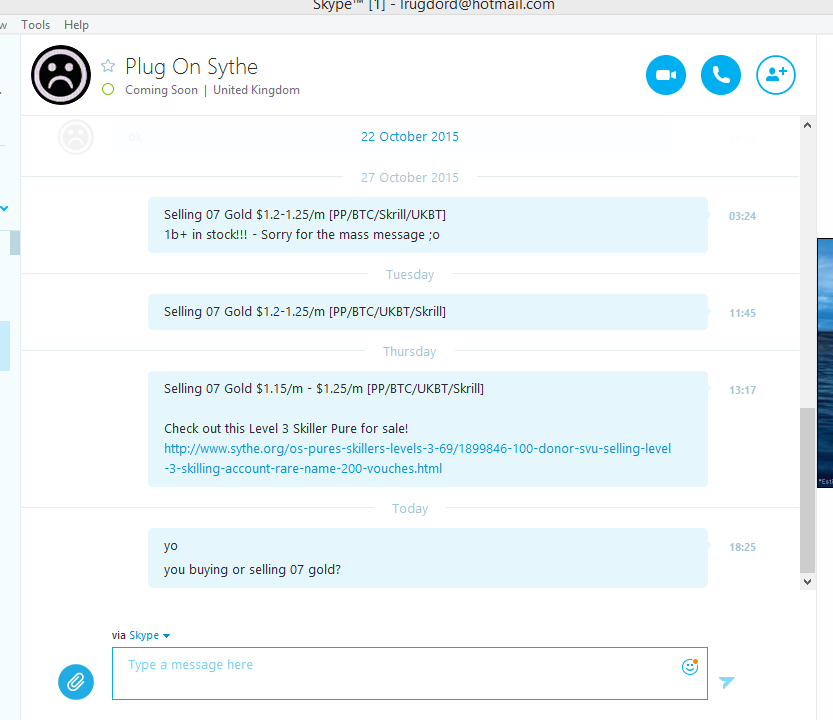
Task: Select 'you buying or selling 07 gold?' message
Action: pyautogui.click(x=252, y=570)
